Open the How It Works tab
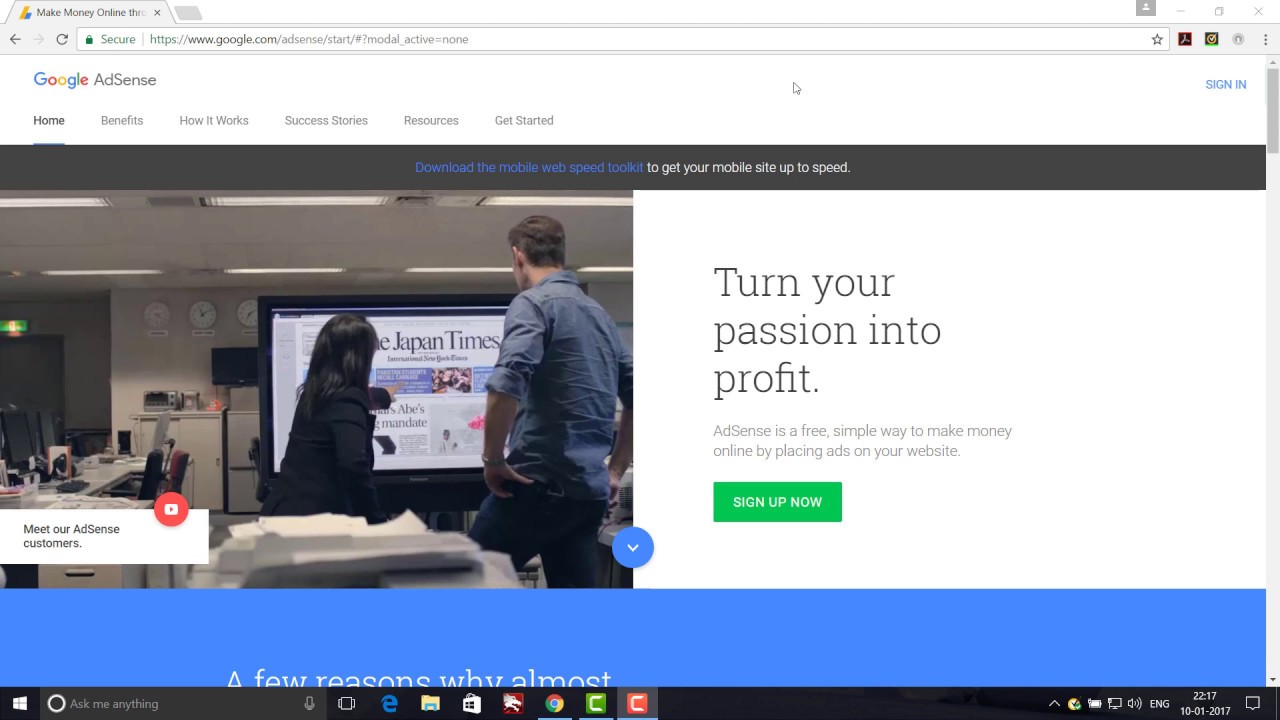 point(214,120)
